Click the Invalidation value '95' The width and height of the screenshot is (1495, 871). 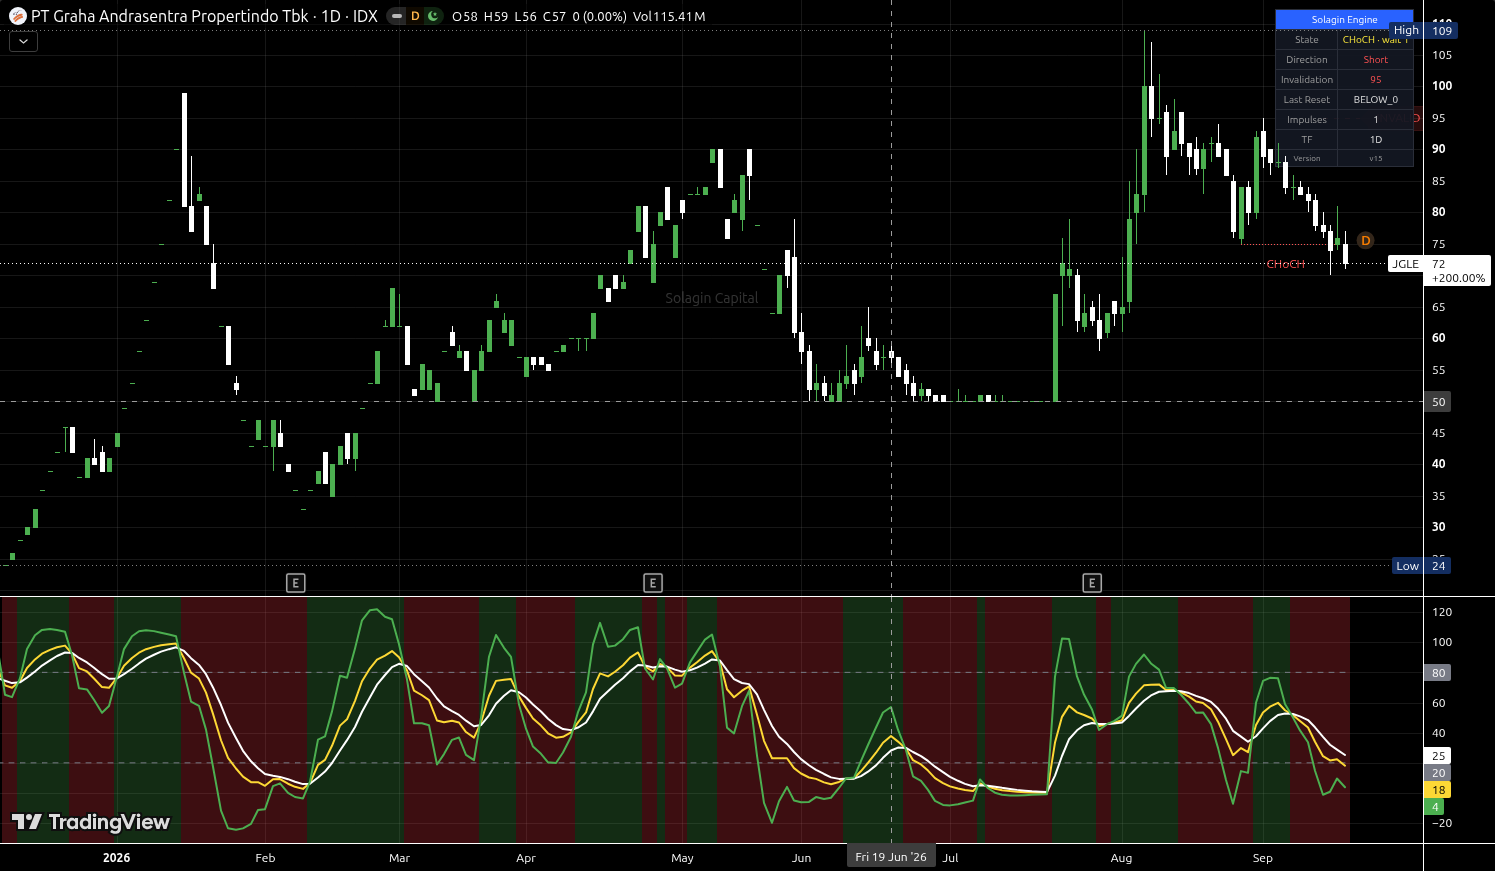(1375, 80)
